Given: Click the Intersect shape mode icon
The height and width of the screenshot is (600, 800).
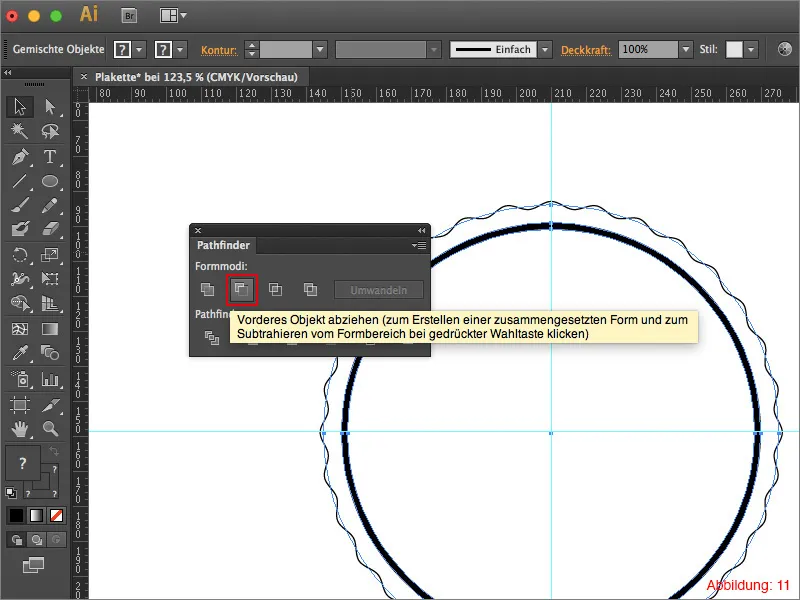Looking at the screenshot, I should click(276, 290).
